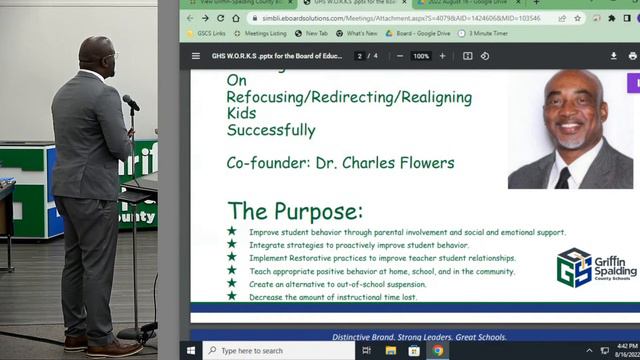The height and width of the screenshot is (360, 640).
Task: Open the GSCS Links bookmark folder
Action: (x=206, y=33)
